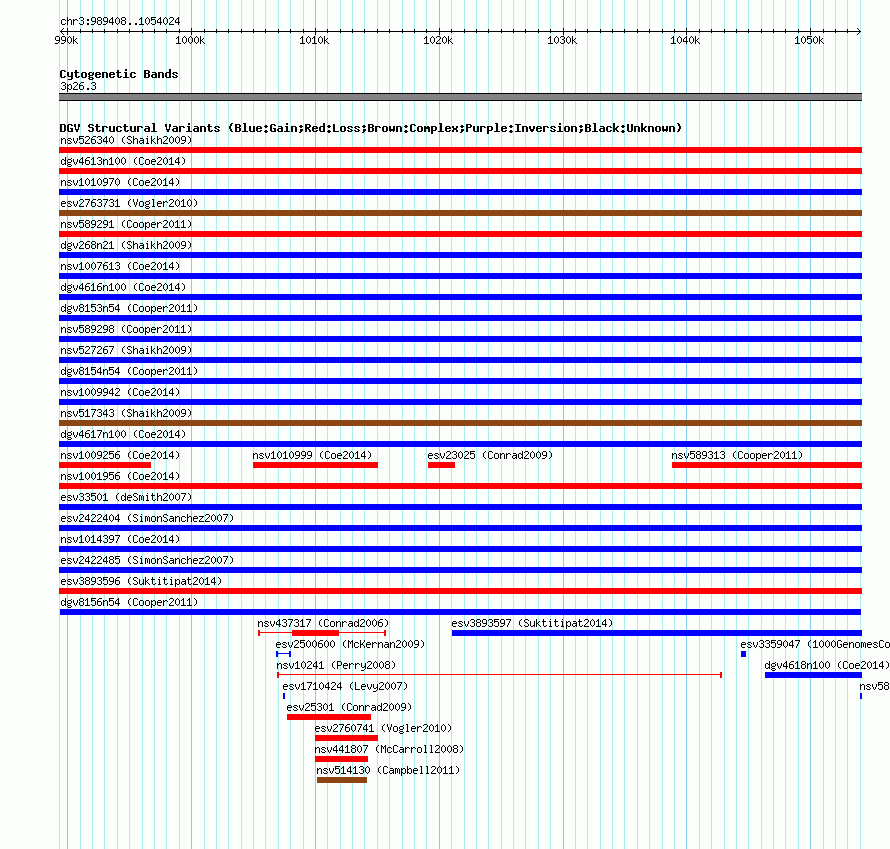Click the 1020k ruler position marker

[x=438, y=40]
